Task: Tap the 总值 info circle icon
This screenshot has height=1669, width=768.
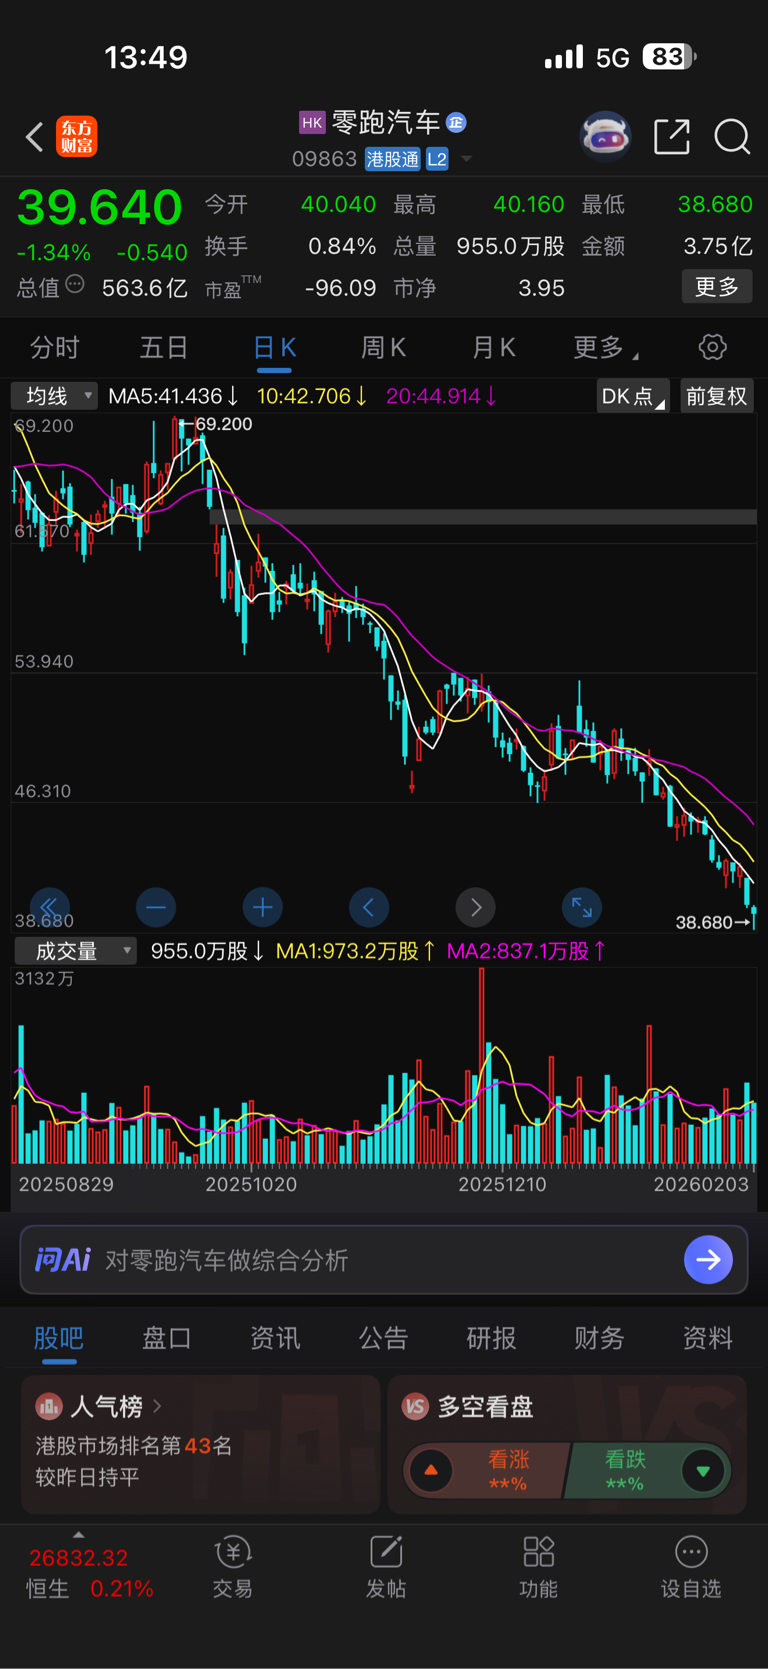Action: tap(75, 285)
